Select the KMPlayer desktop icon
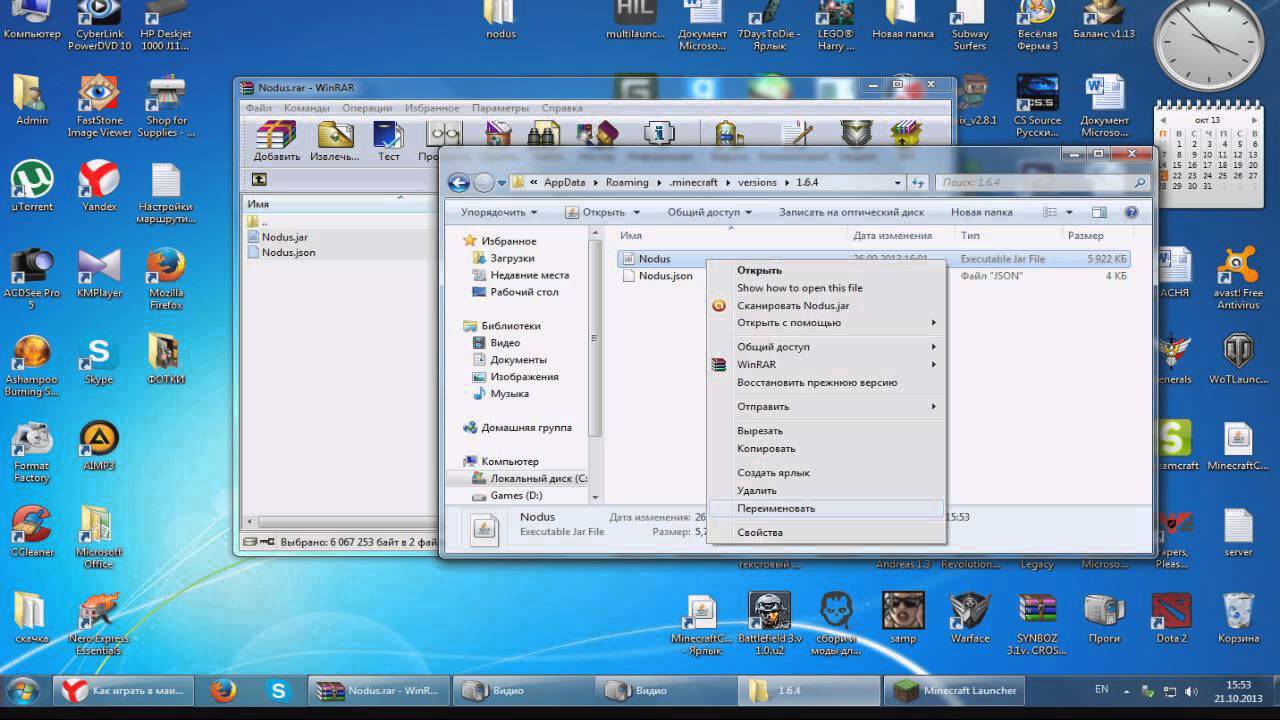1280x720 pixels. (99, 273)
